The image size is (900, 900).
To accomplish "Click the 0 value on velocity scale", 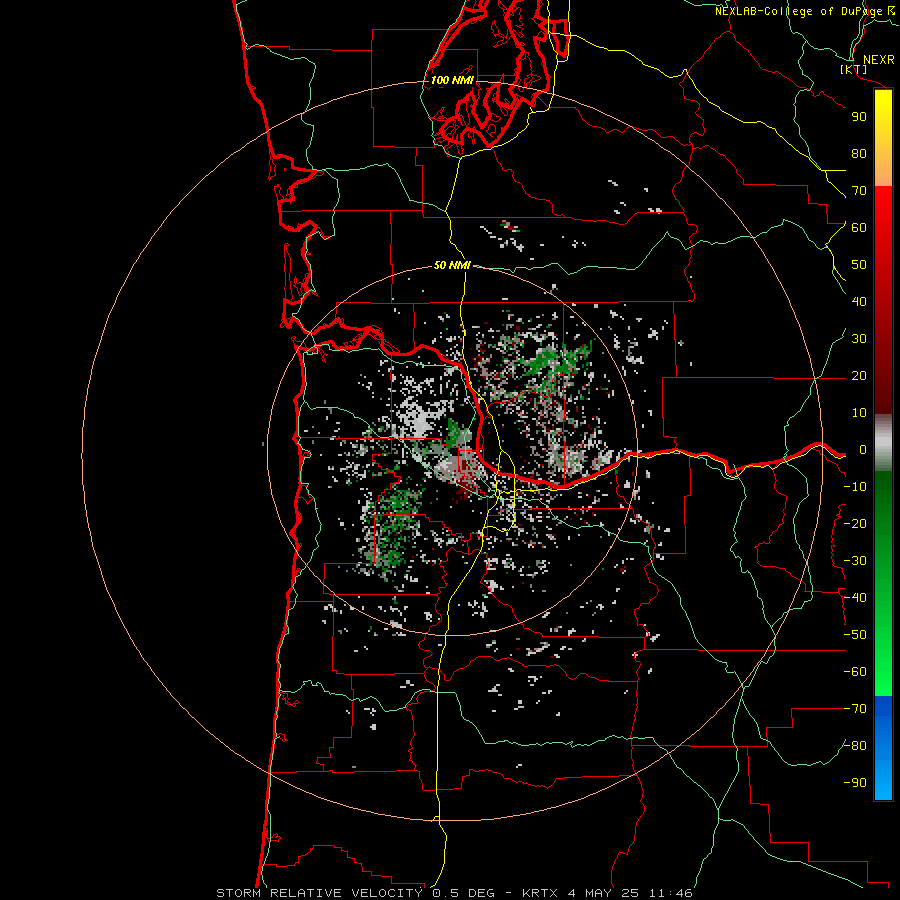I will click(x=863, y=450).
